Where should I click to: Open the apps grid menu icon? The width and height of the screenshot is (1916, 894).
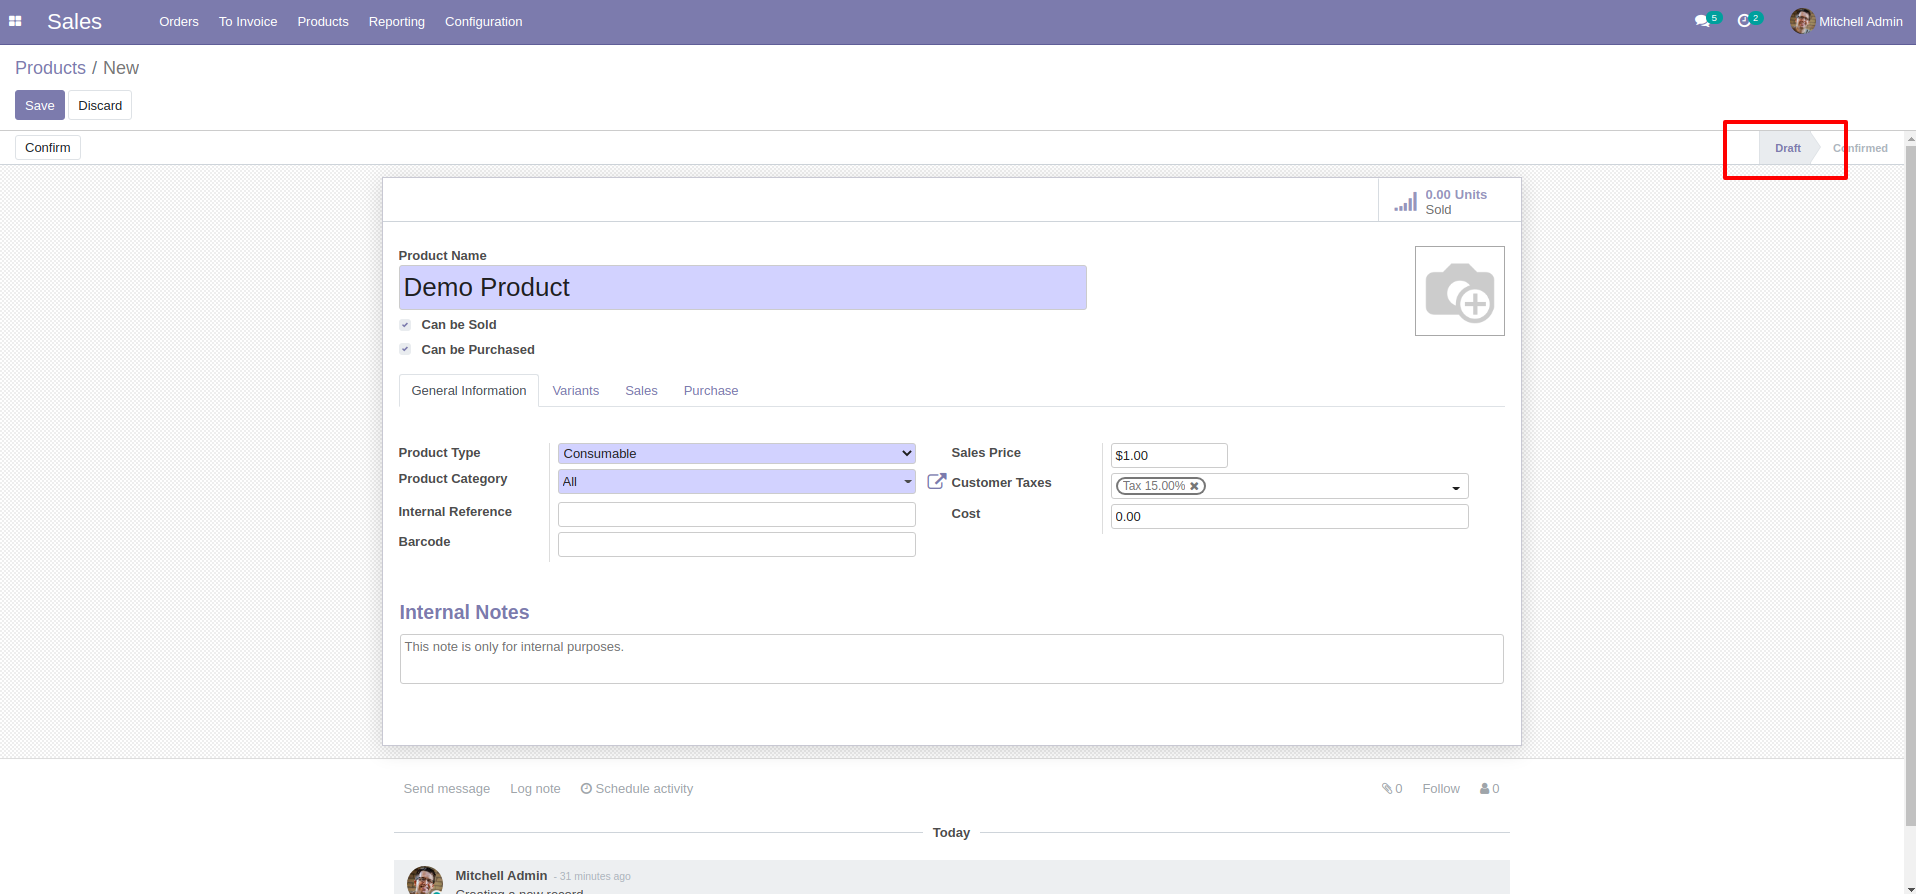[15, 21]
